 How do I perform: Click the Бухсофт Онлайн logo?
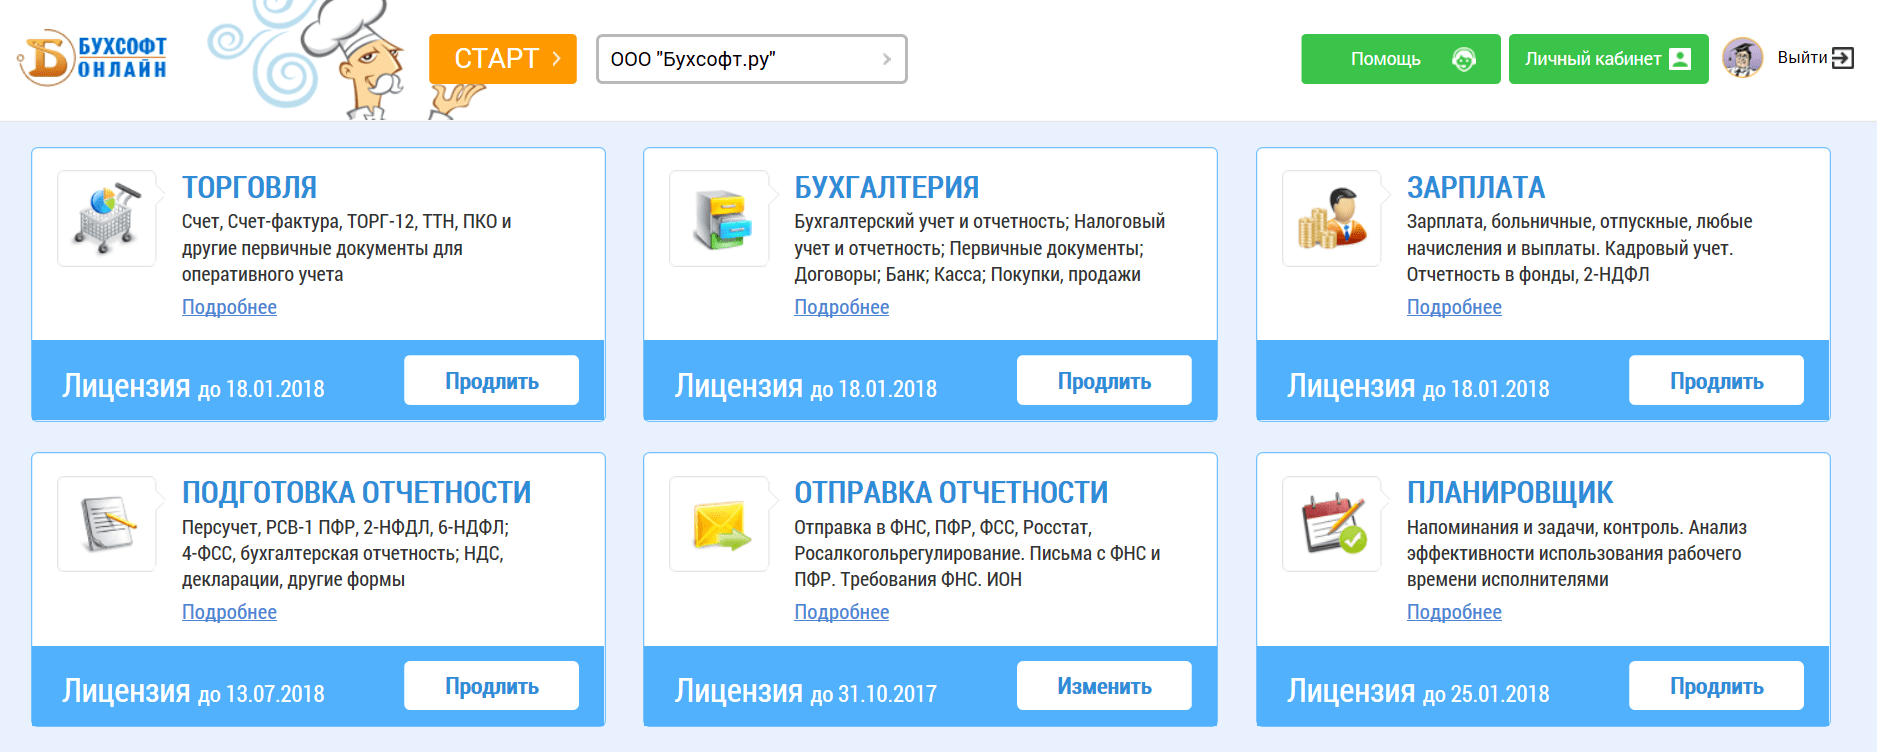[92, 58]
